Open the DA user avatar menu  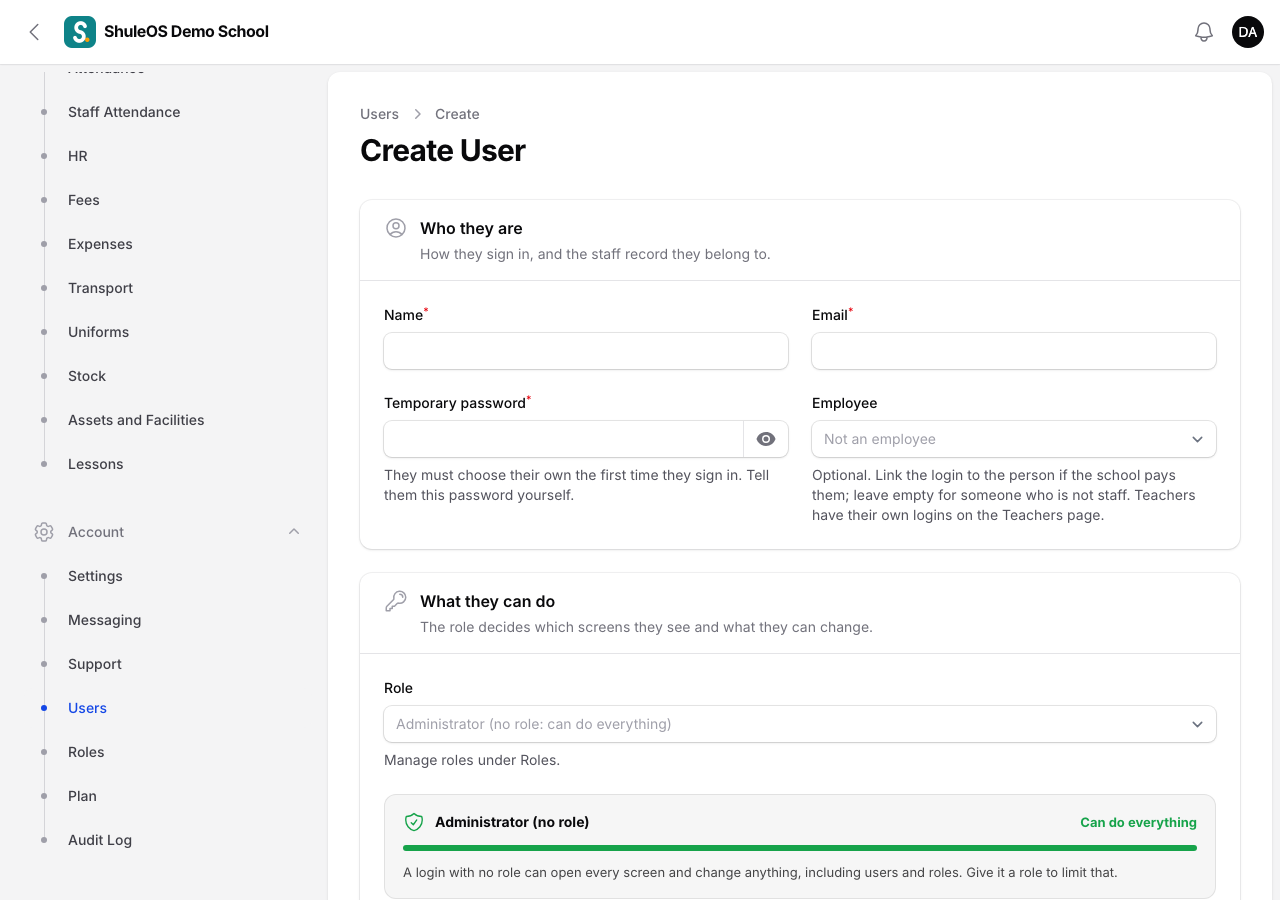pos(1248,32)
